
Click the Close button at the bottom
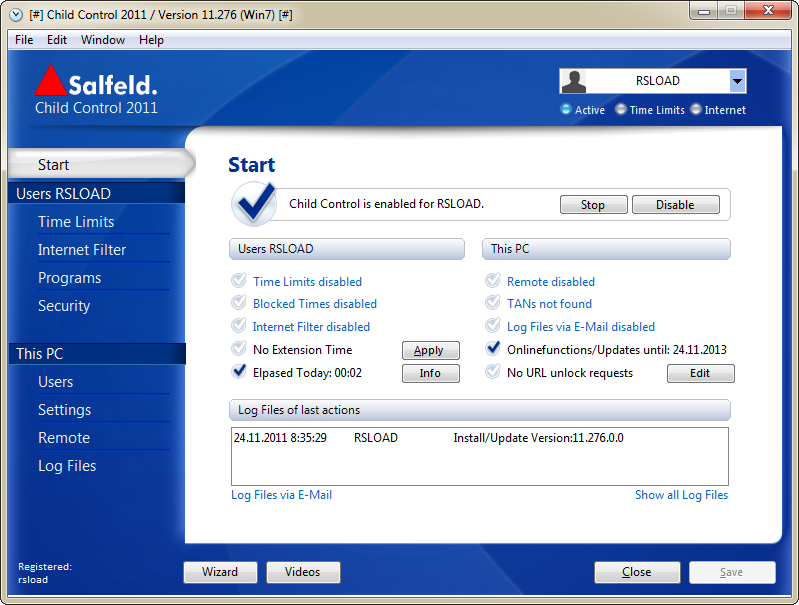coord(637,572)
